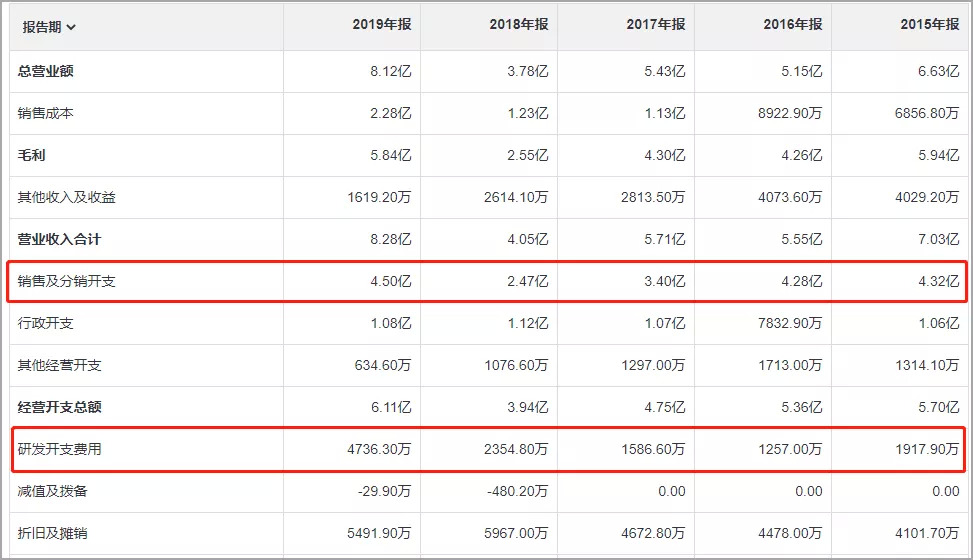Click the 2017年报 column header
973x560 pixels.
click(x=656, y=26)
